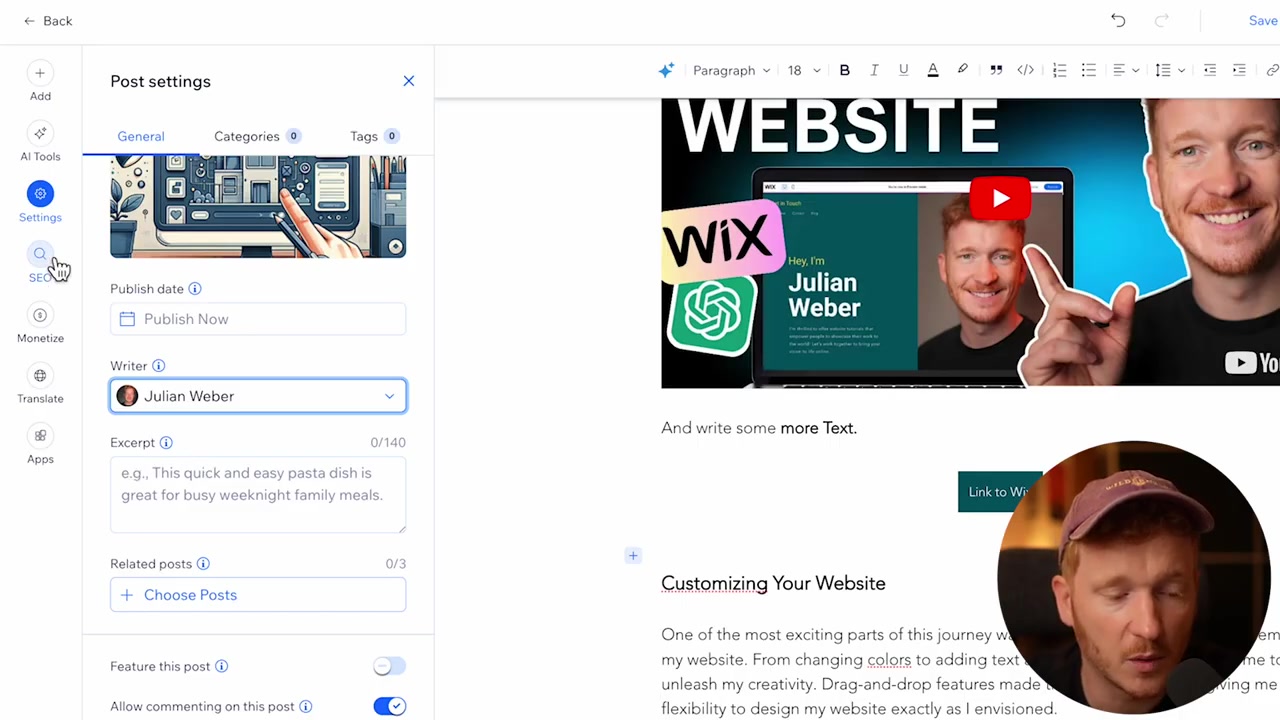Open AI Tools in the sidebar
1280x720 pixels.
point(40,143)
